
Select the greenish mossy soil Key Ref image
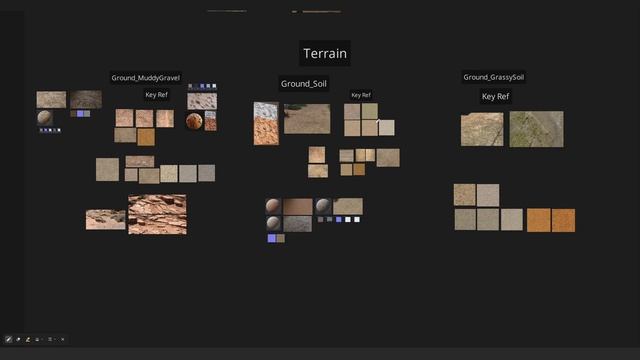pyautogui.click(x=536, y=129)
